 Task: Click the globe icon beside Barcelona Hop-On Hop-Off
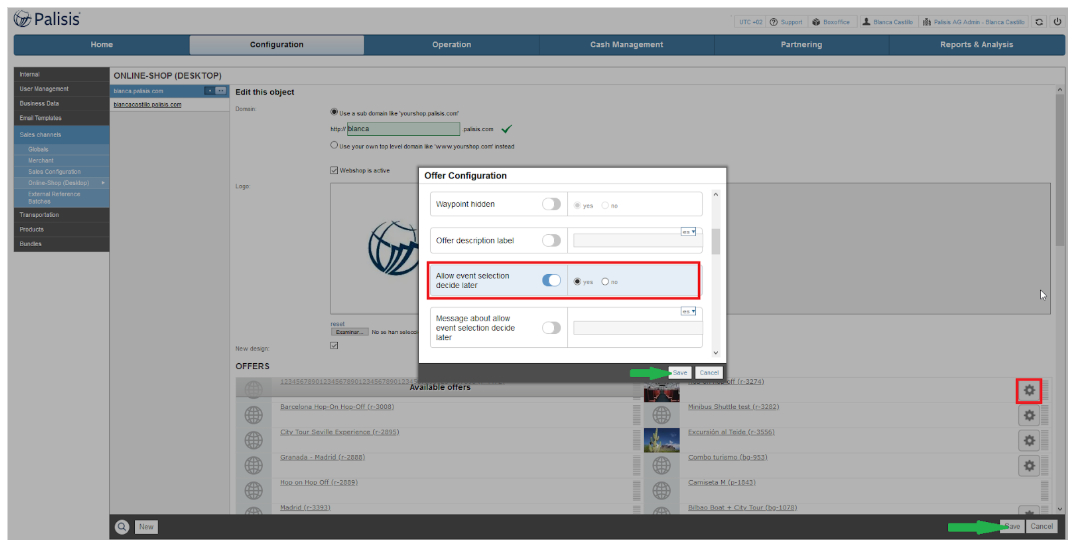click(x=253, y=415)
